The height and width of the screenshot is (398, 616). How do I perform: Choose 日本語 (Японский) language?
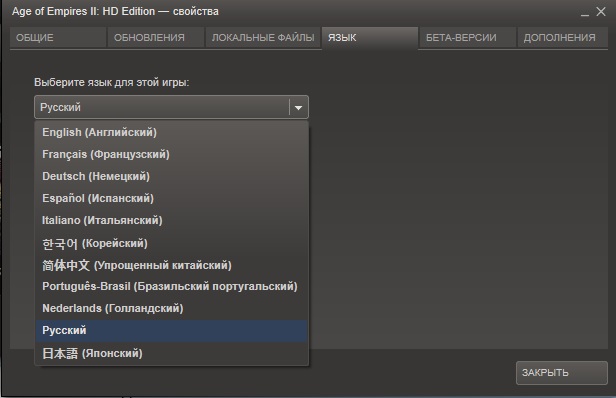pos(171,353)
